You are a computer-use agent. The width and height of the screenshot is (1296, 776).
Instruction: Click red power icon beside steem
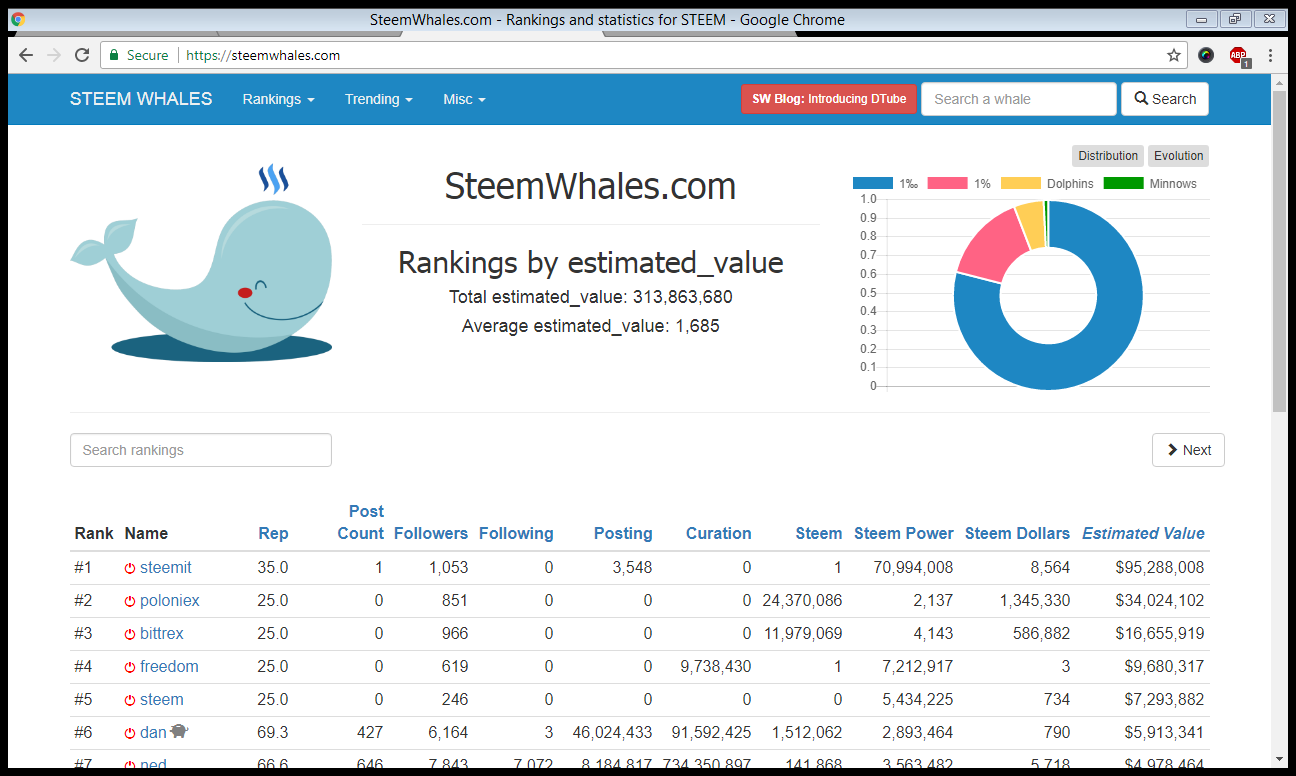[130, 700]
